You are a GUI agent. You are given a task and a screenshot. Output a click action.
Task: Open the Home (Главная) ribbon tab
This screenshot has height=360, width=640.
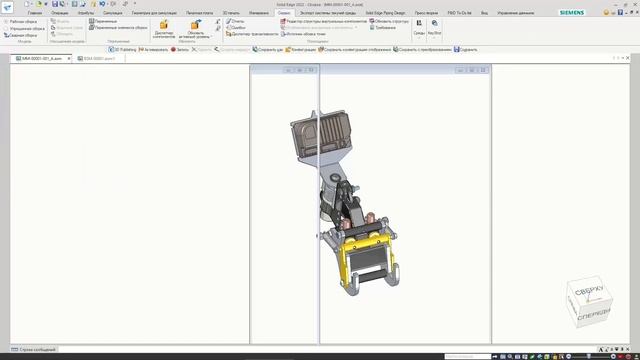(35, 13)
